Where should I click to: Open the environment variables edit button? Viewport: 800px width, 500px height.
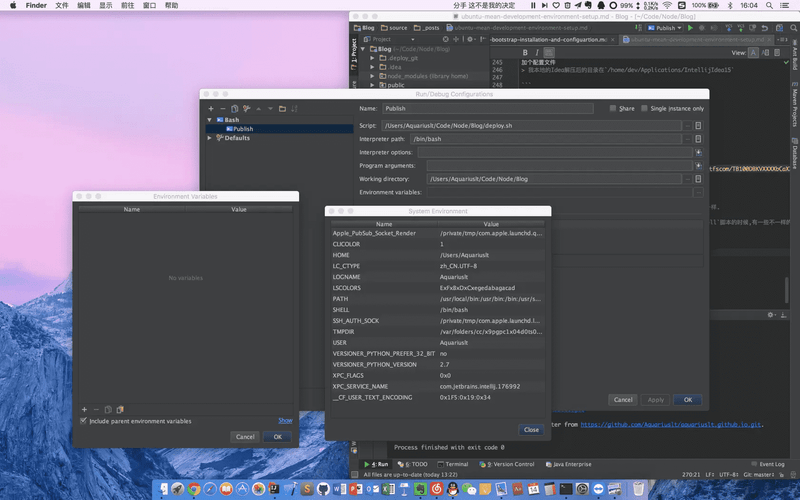click(698, 192)
